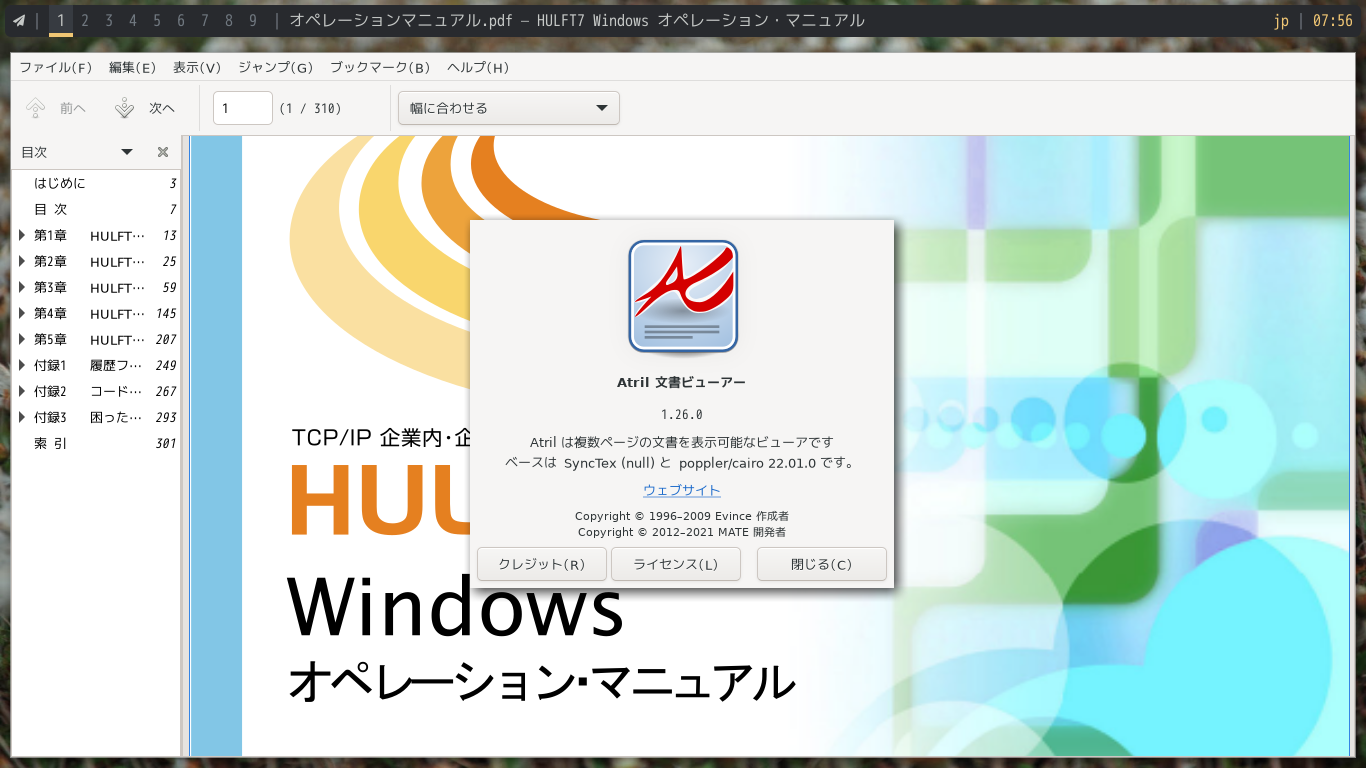This screenshot has height=768, width=1366.
Task: Open the ブックマーク(B) menu
Action: click(x=380, y=67)
